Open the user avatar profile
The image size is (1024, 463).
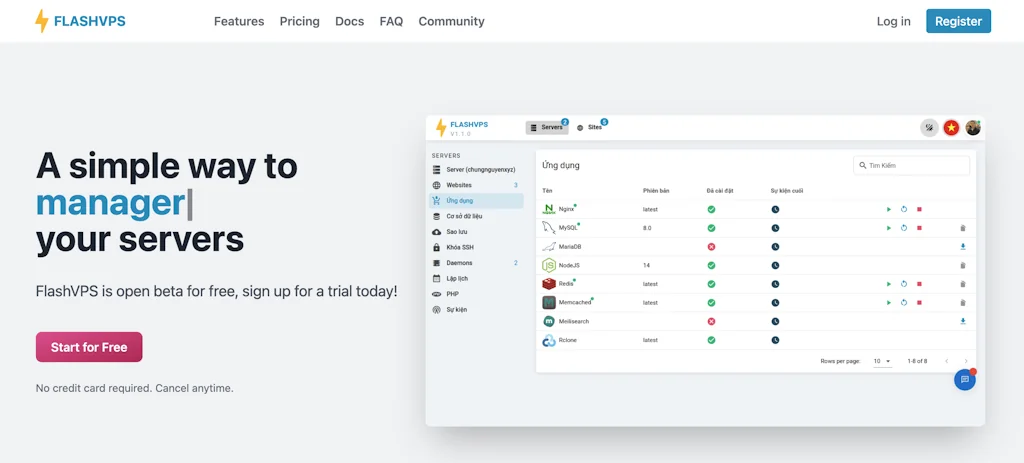click(973, 127)
